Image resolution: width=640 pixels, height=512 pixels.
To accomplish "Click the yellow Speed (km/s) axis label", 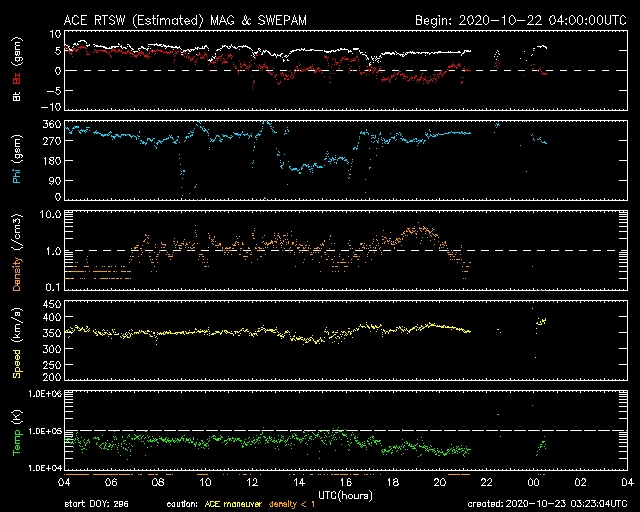I will pos(17,346).
